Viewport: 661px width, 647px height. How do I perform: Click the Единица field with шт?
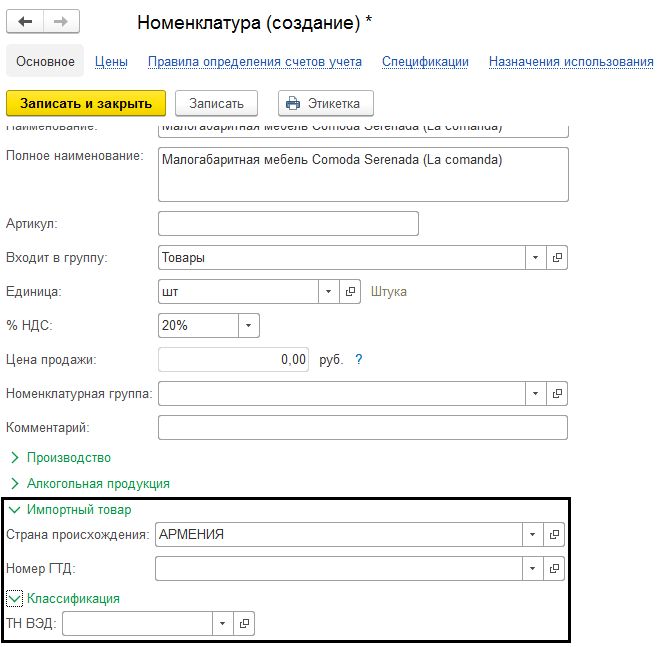pos(239,292)
